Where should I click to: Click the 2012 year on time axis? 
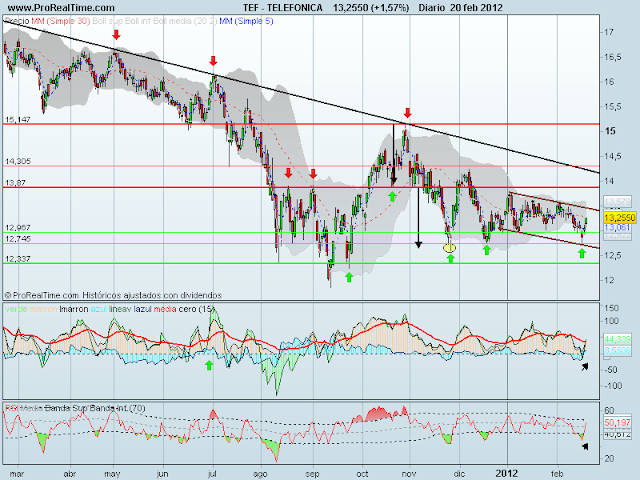507,473
